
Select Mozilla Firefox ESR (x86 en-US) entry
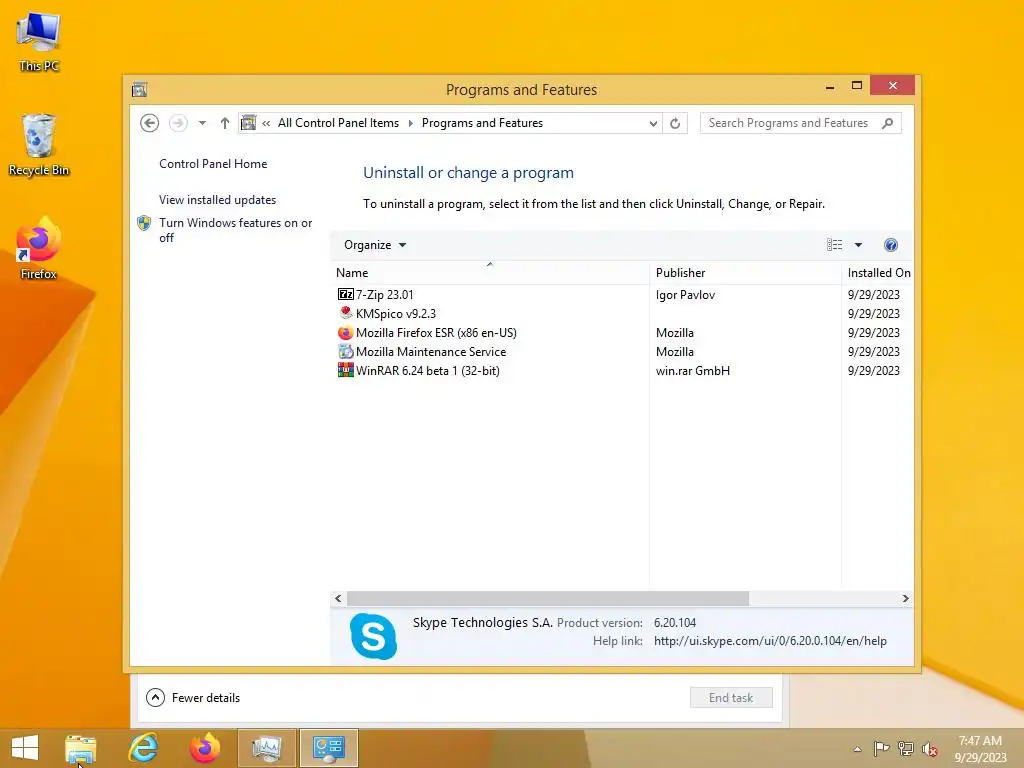[620, 332]
